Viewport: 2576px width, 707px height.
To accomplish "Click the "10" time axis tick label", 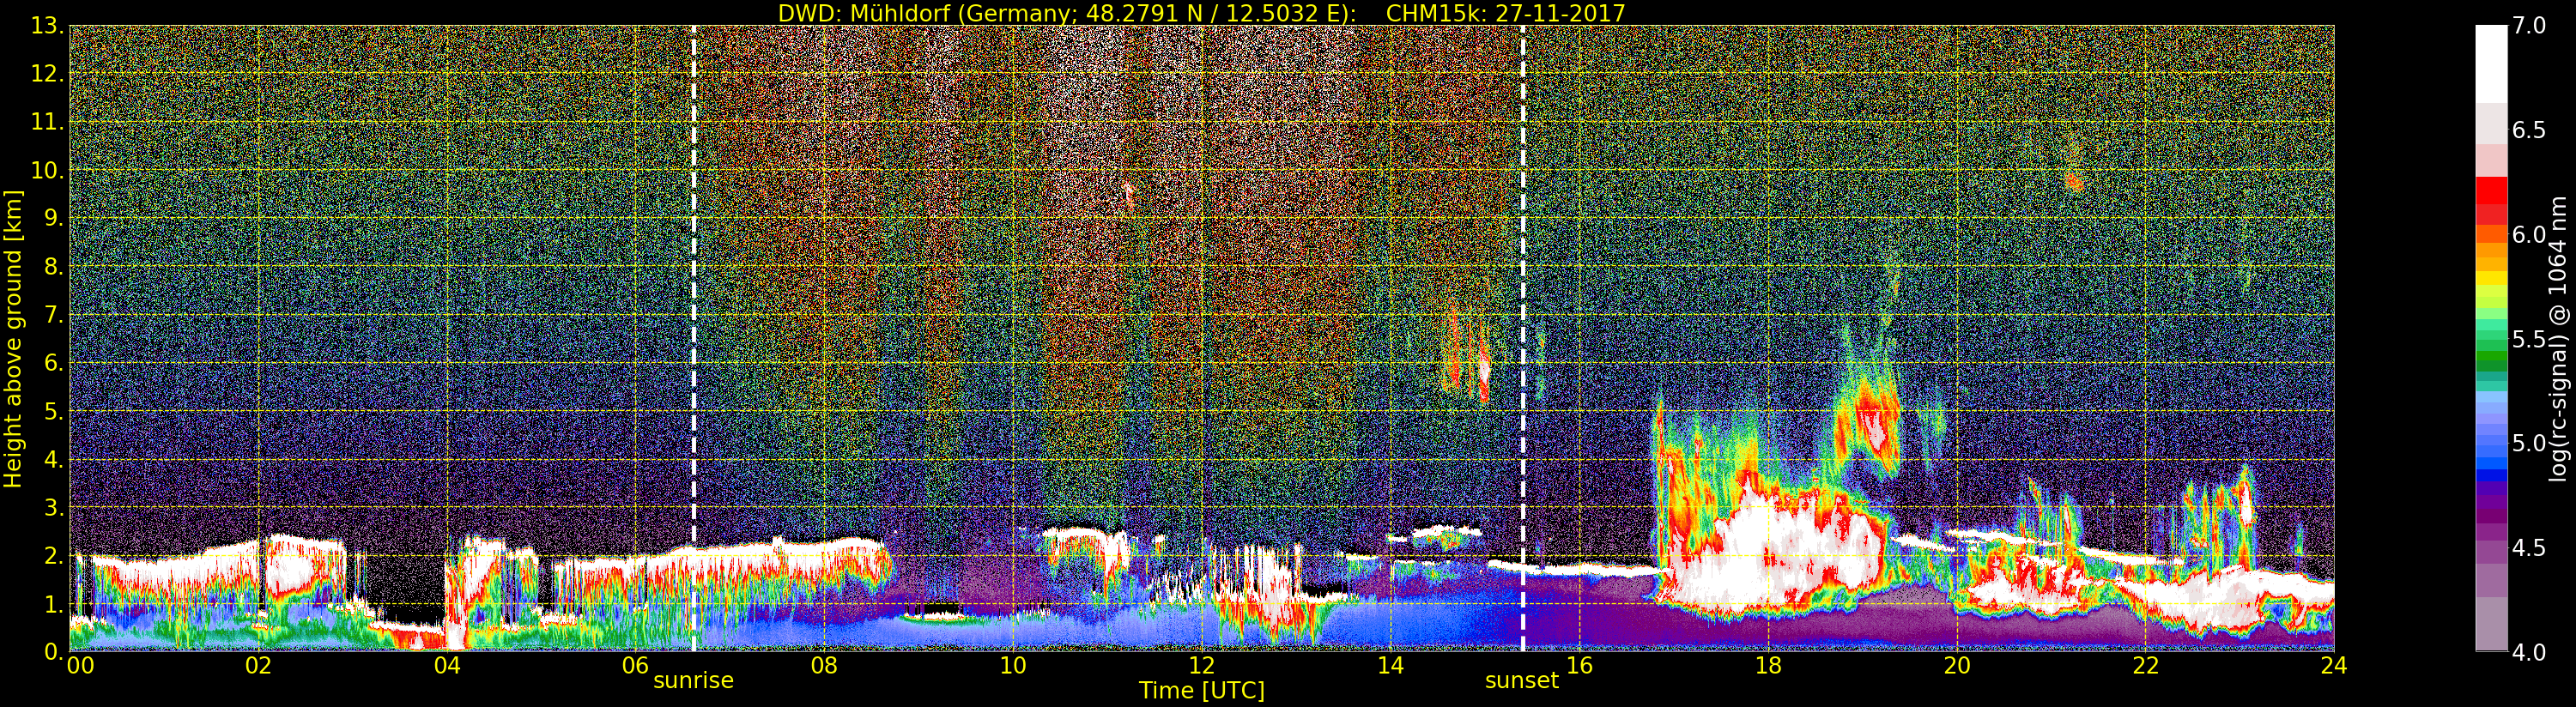I will point(1013,665).
